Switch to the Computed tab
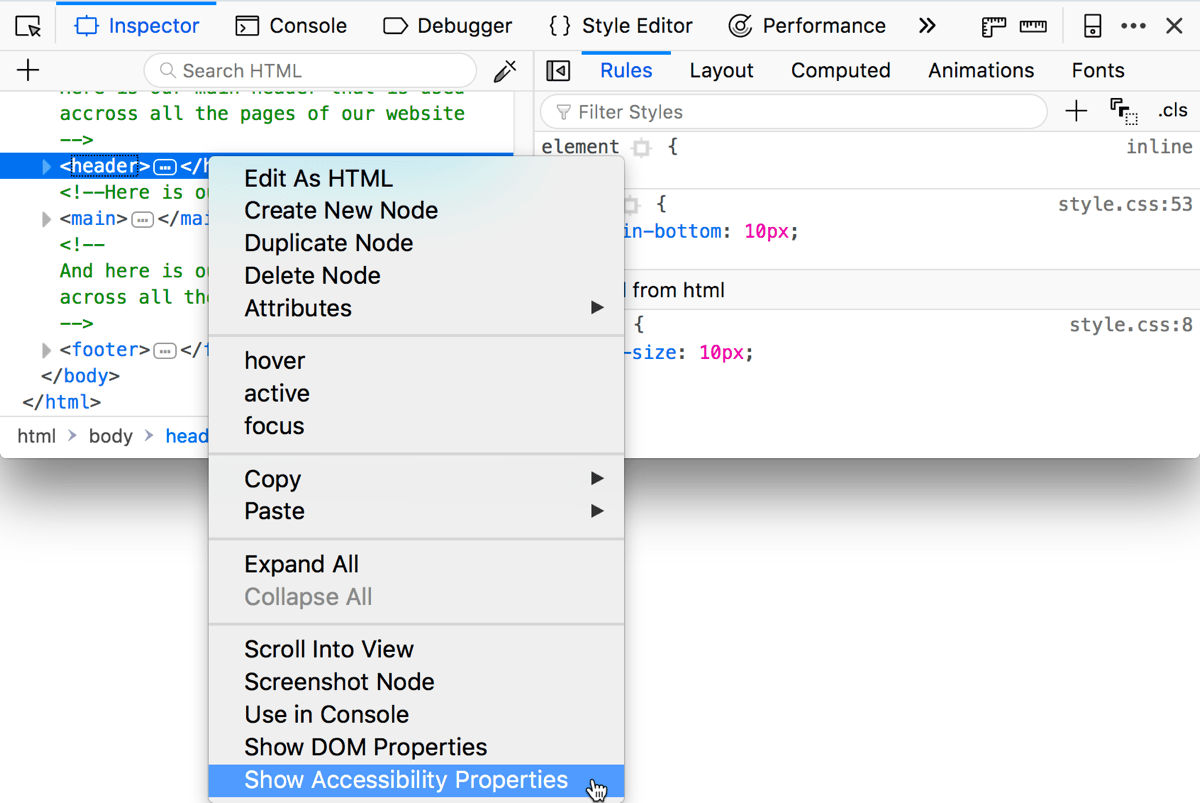Screen dimensions: 1200x803 coord(840,70)
